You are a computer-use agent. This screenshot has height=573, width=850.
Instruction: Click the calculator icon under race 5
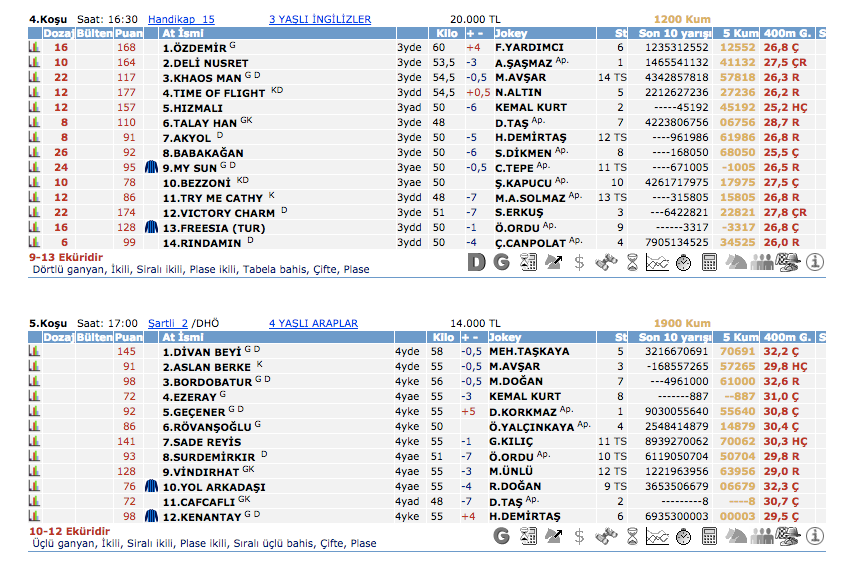pos(710,537)
